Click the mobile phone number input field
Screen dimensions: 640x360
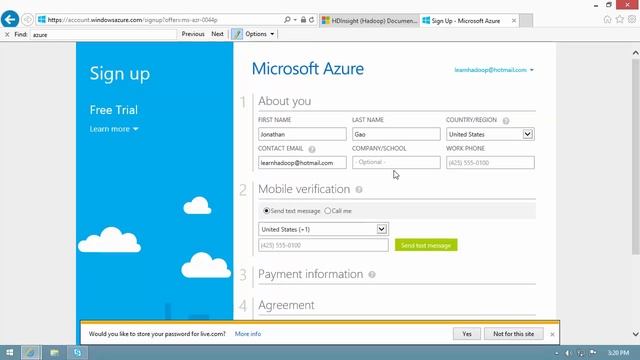323,245
